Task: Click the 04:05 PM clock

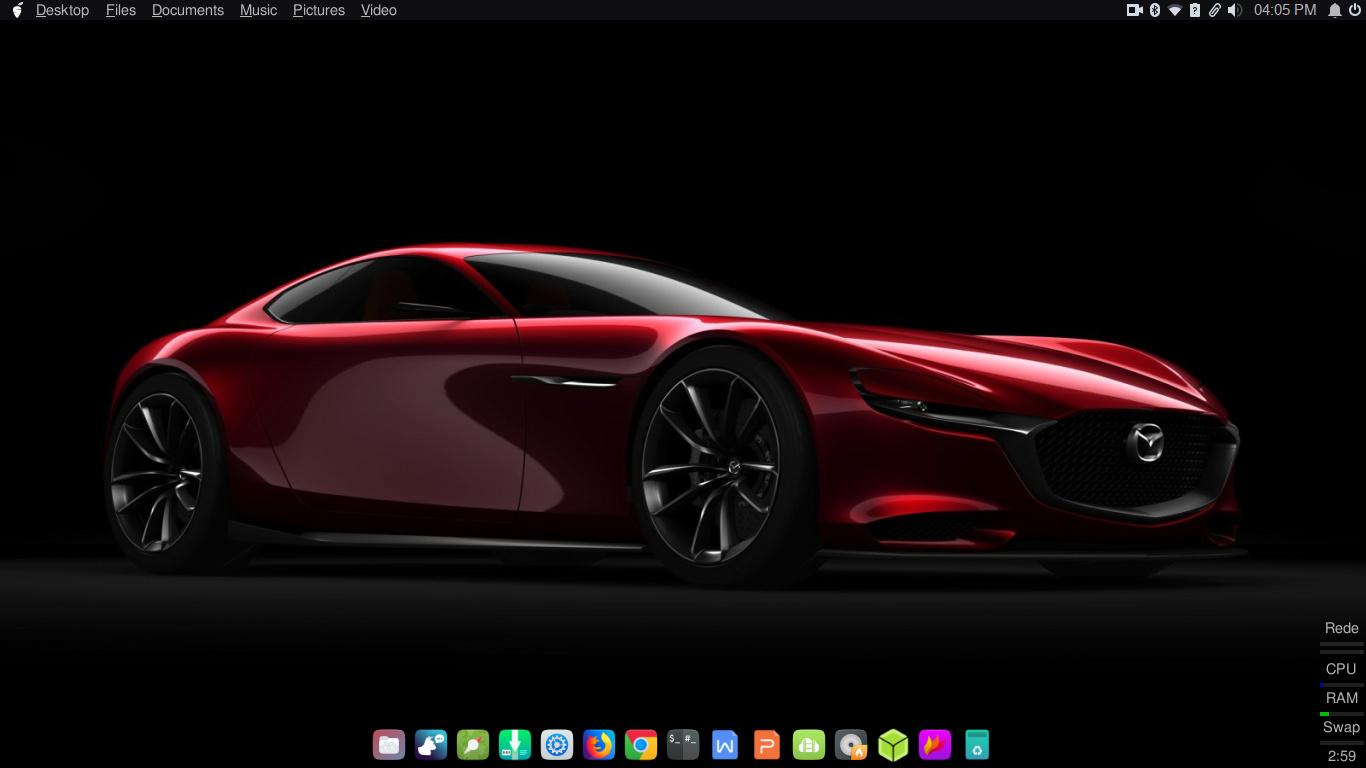Action: click(x=1285, y=10)
